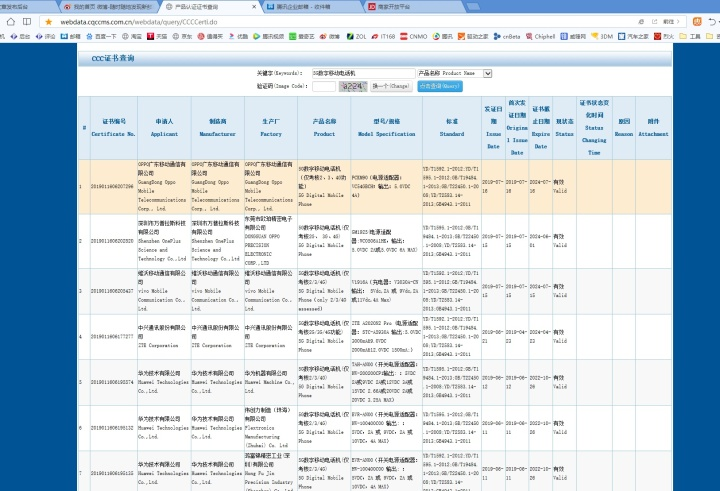Click the captcha image a224
Screen dimensions: 720x491
click(x=353, y=86)
